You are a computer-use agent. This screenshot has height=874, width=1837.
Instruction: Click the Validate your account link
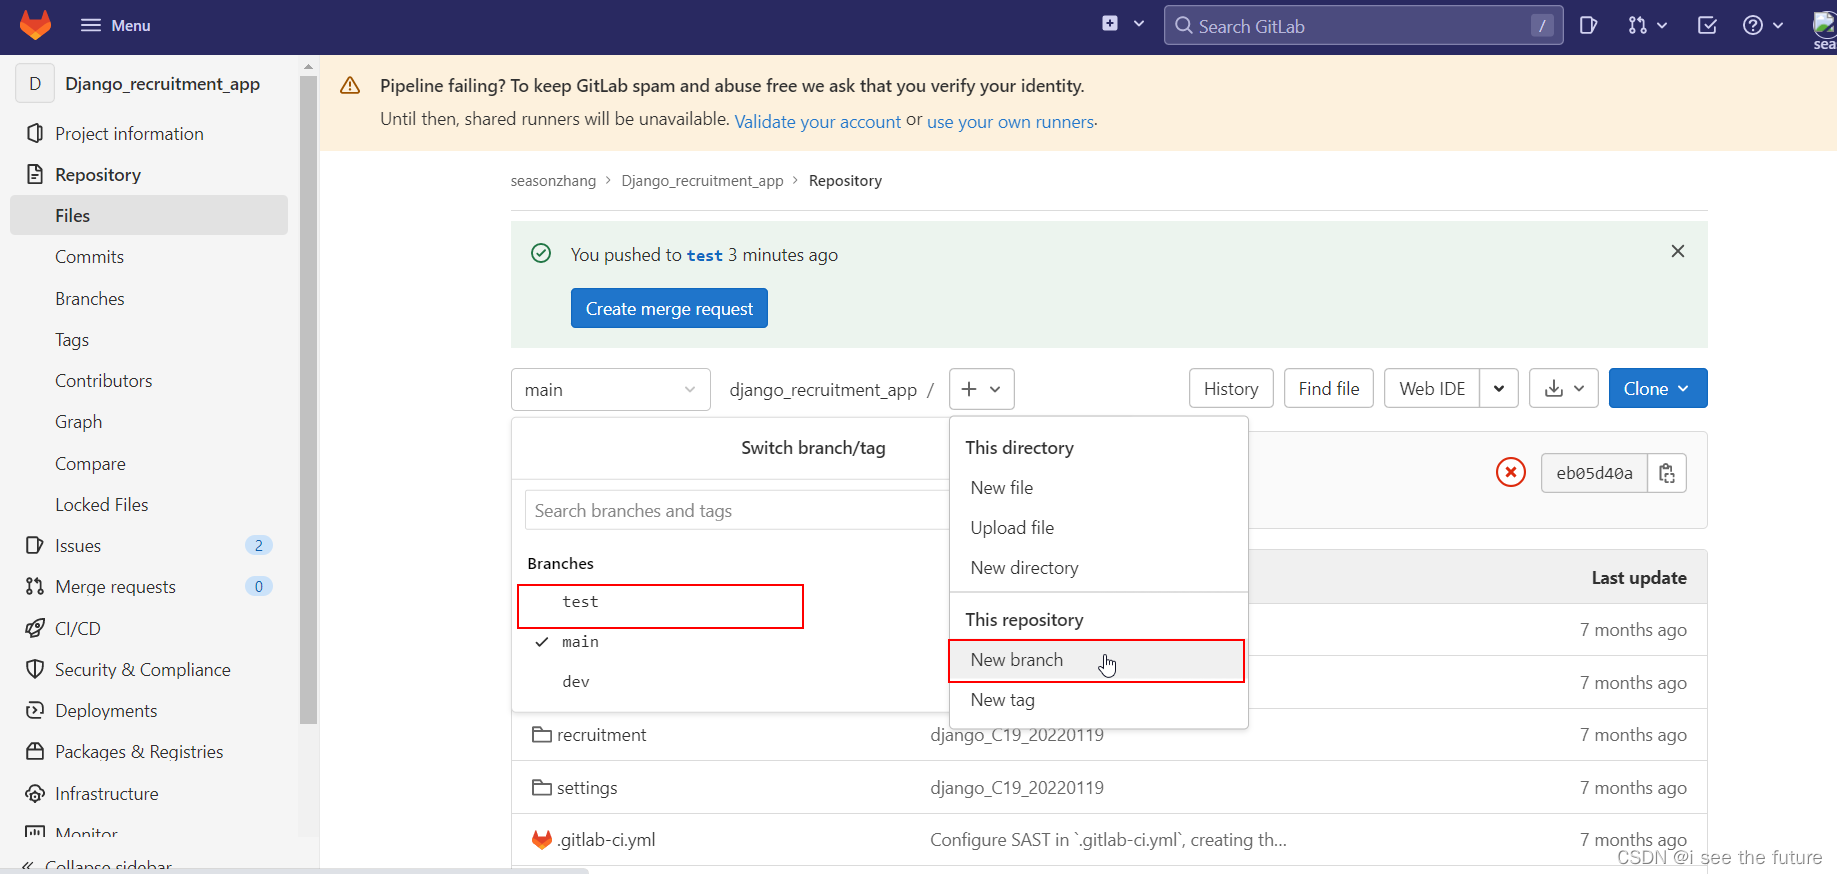pyautogui.click(x=818, y=122)
